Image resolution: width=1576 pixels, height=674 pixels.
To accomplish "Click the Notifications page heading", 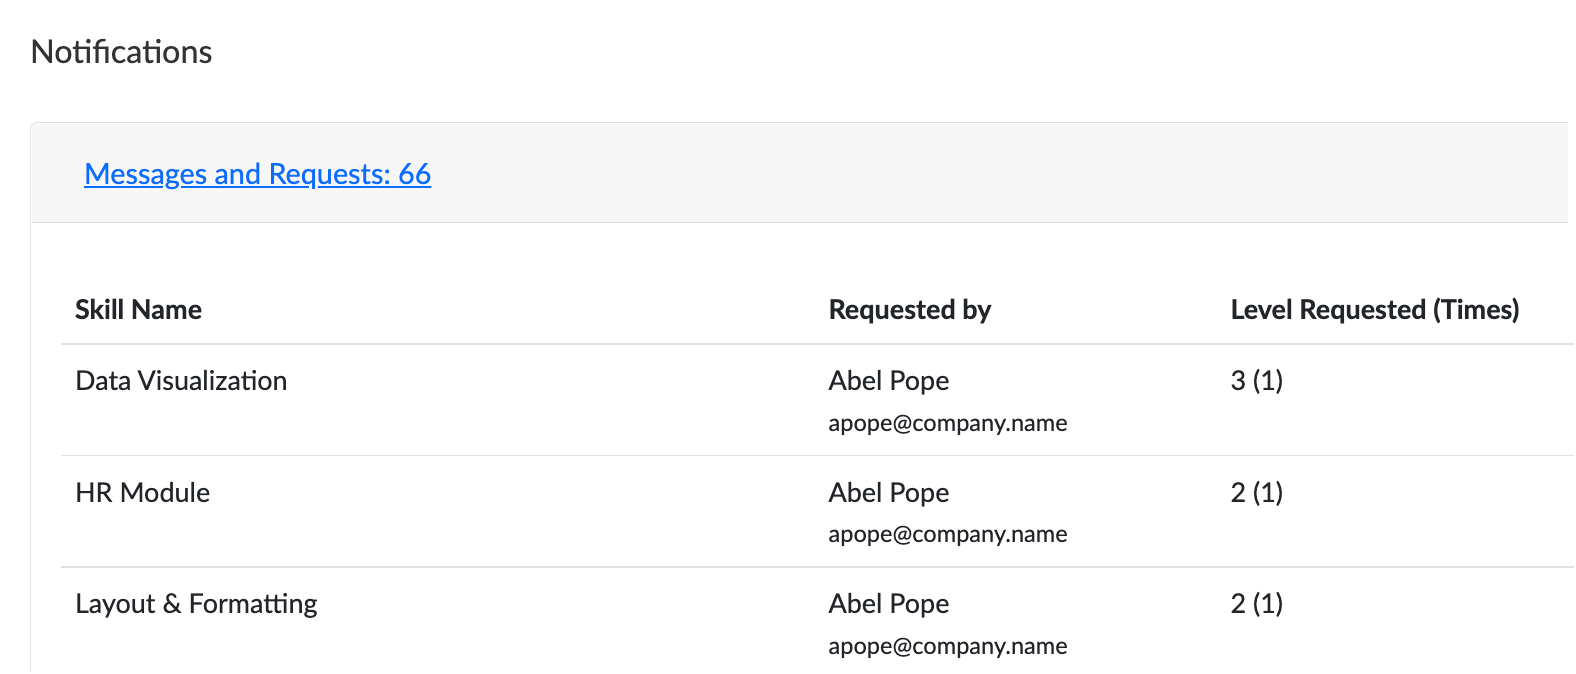I will [x=122, y=52].
